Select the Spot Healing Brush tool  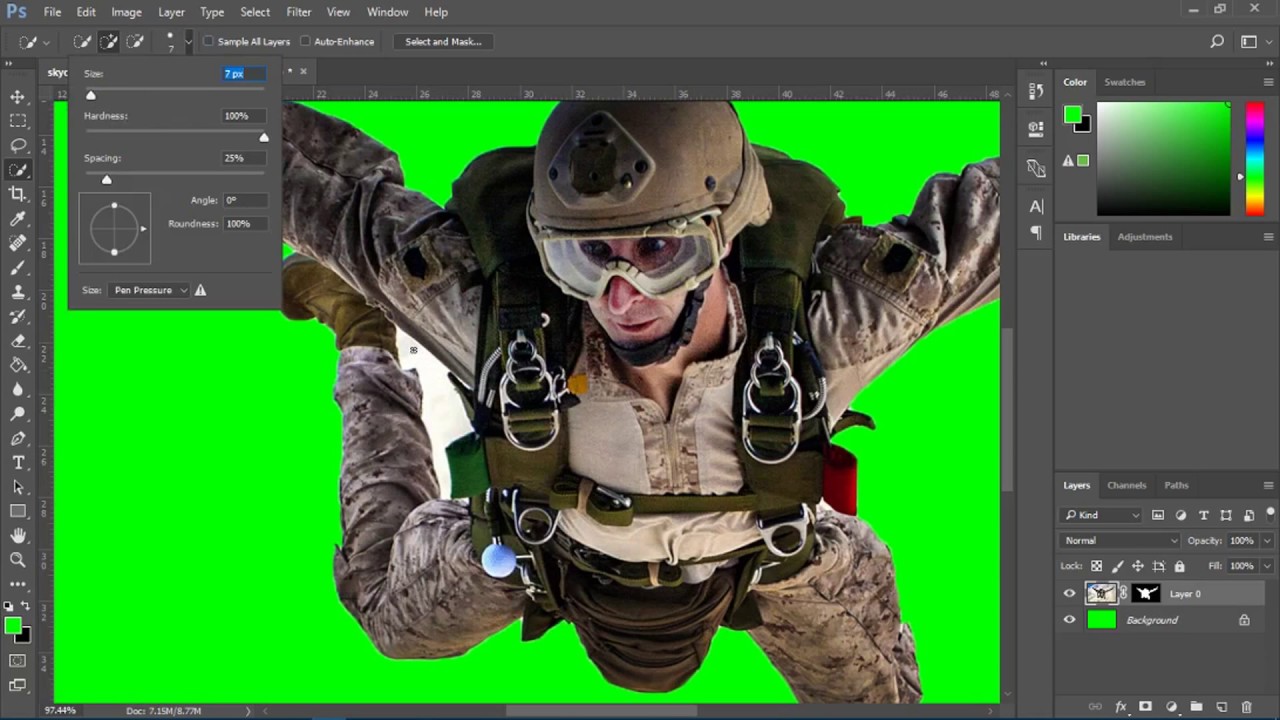[x=18, y=243]
